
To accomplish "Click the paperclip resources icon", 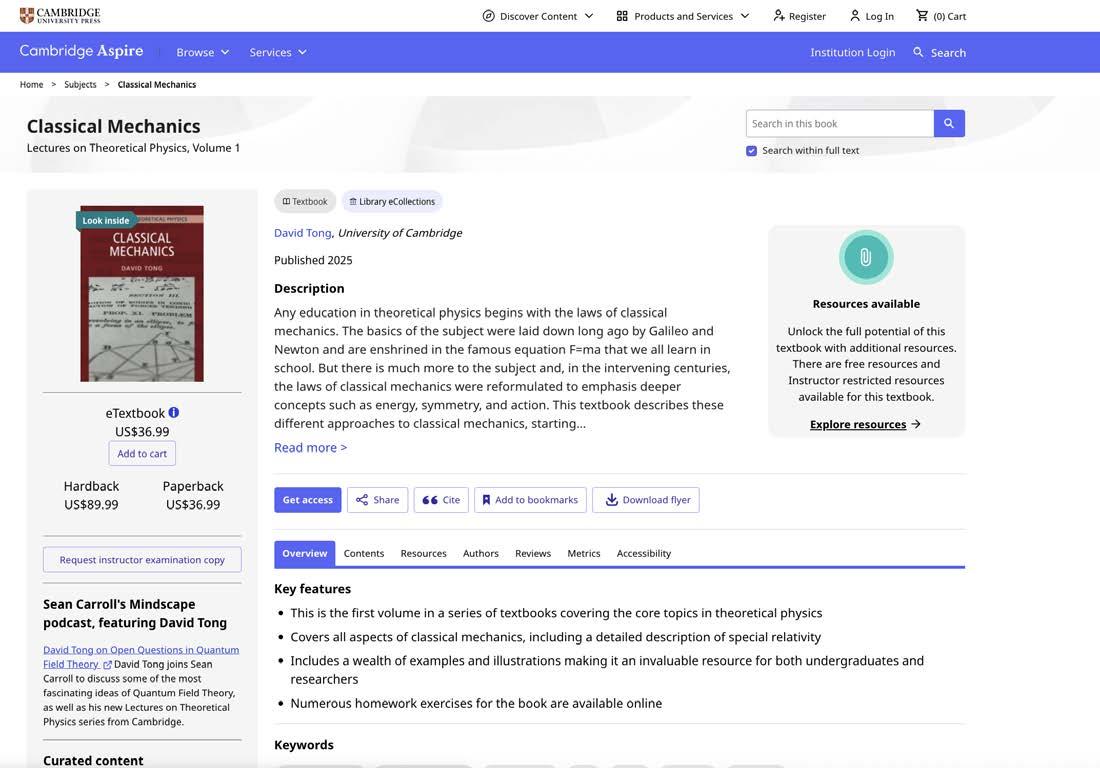I will [866, 257].
